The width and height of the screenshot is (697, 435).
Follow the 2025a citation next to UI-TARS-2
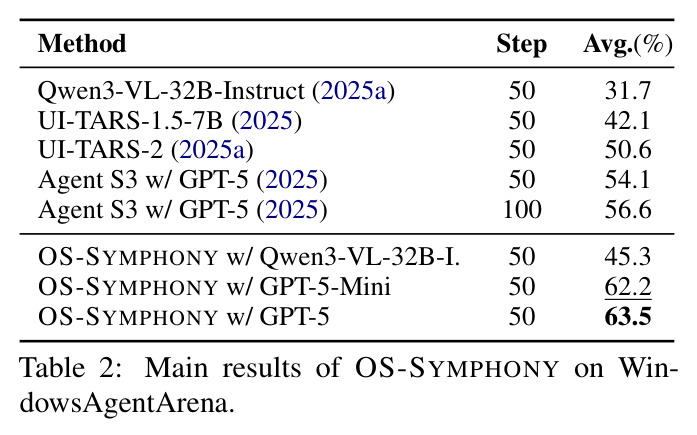click(x=212, y=150)
